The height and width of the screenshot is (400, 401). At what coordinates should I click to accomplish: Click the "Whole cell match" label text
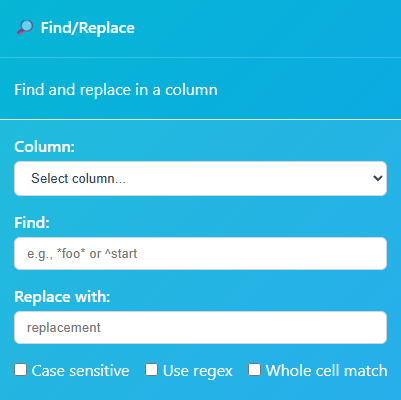(326, 371)
